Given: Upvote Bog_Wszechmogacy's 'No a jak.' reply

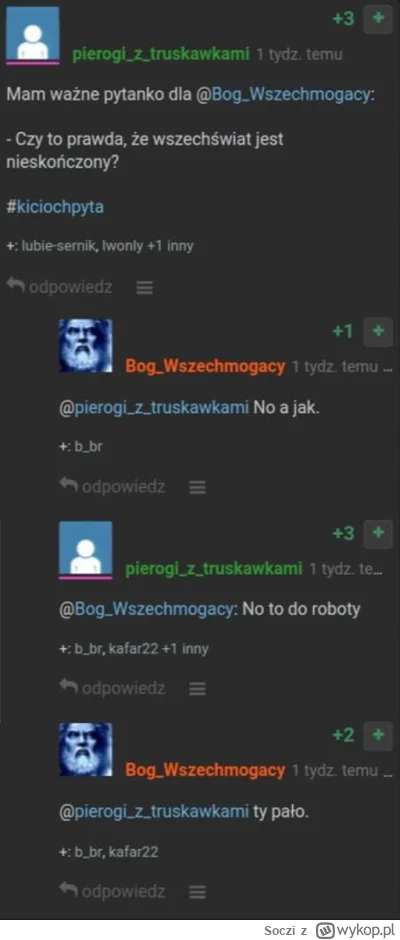Looking at the screenshot, I should pos(378,332).
